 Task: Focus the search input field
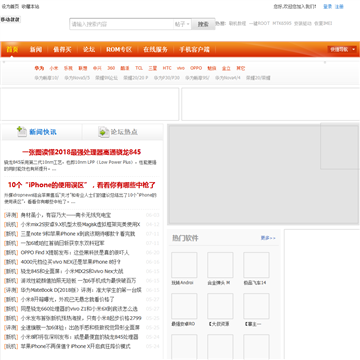tap(122, 24)
